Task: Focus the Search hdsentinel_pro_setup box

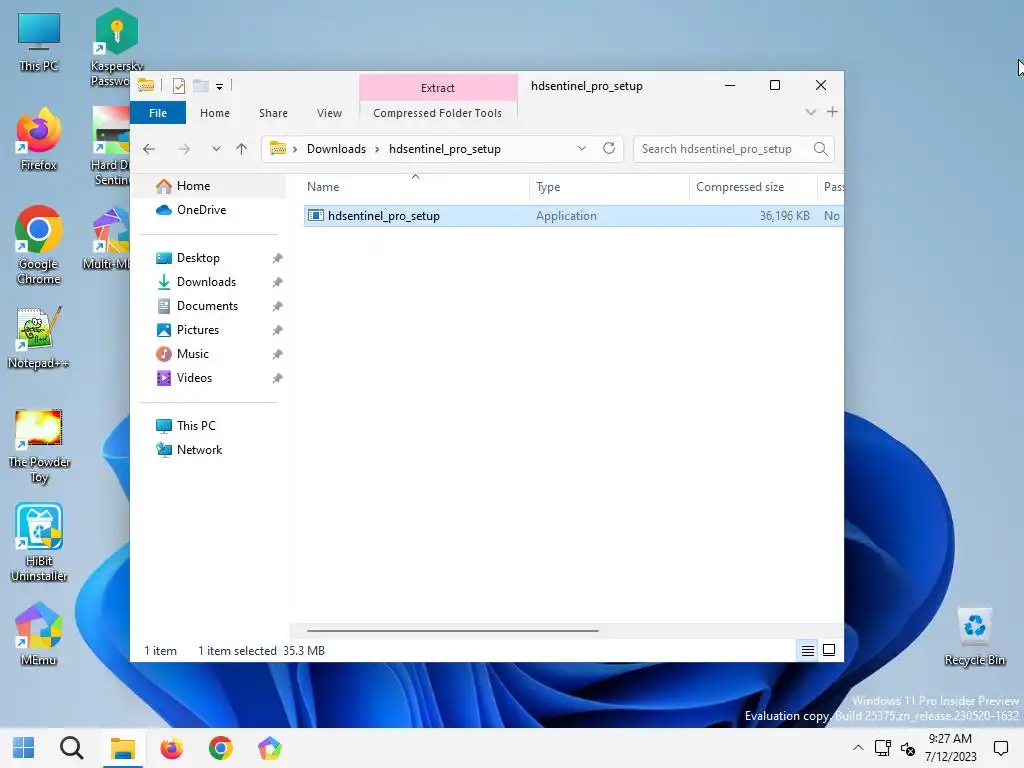Action: click(733, 149)
